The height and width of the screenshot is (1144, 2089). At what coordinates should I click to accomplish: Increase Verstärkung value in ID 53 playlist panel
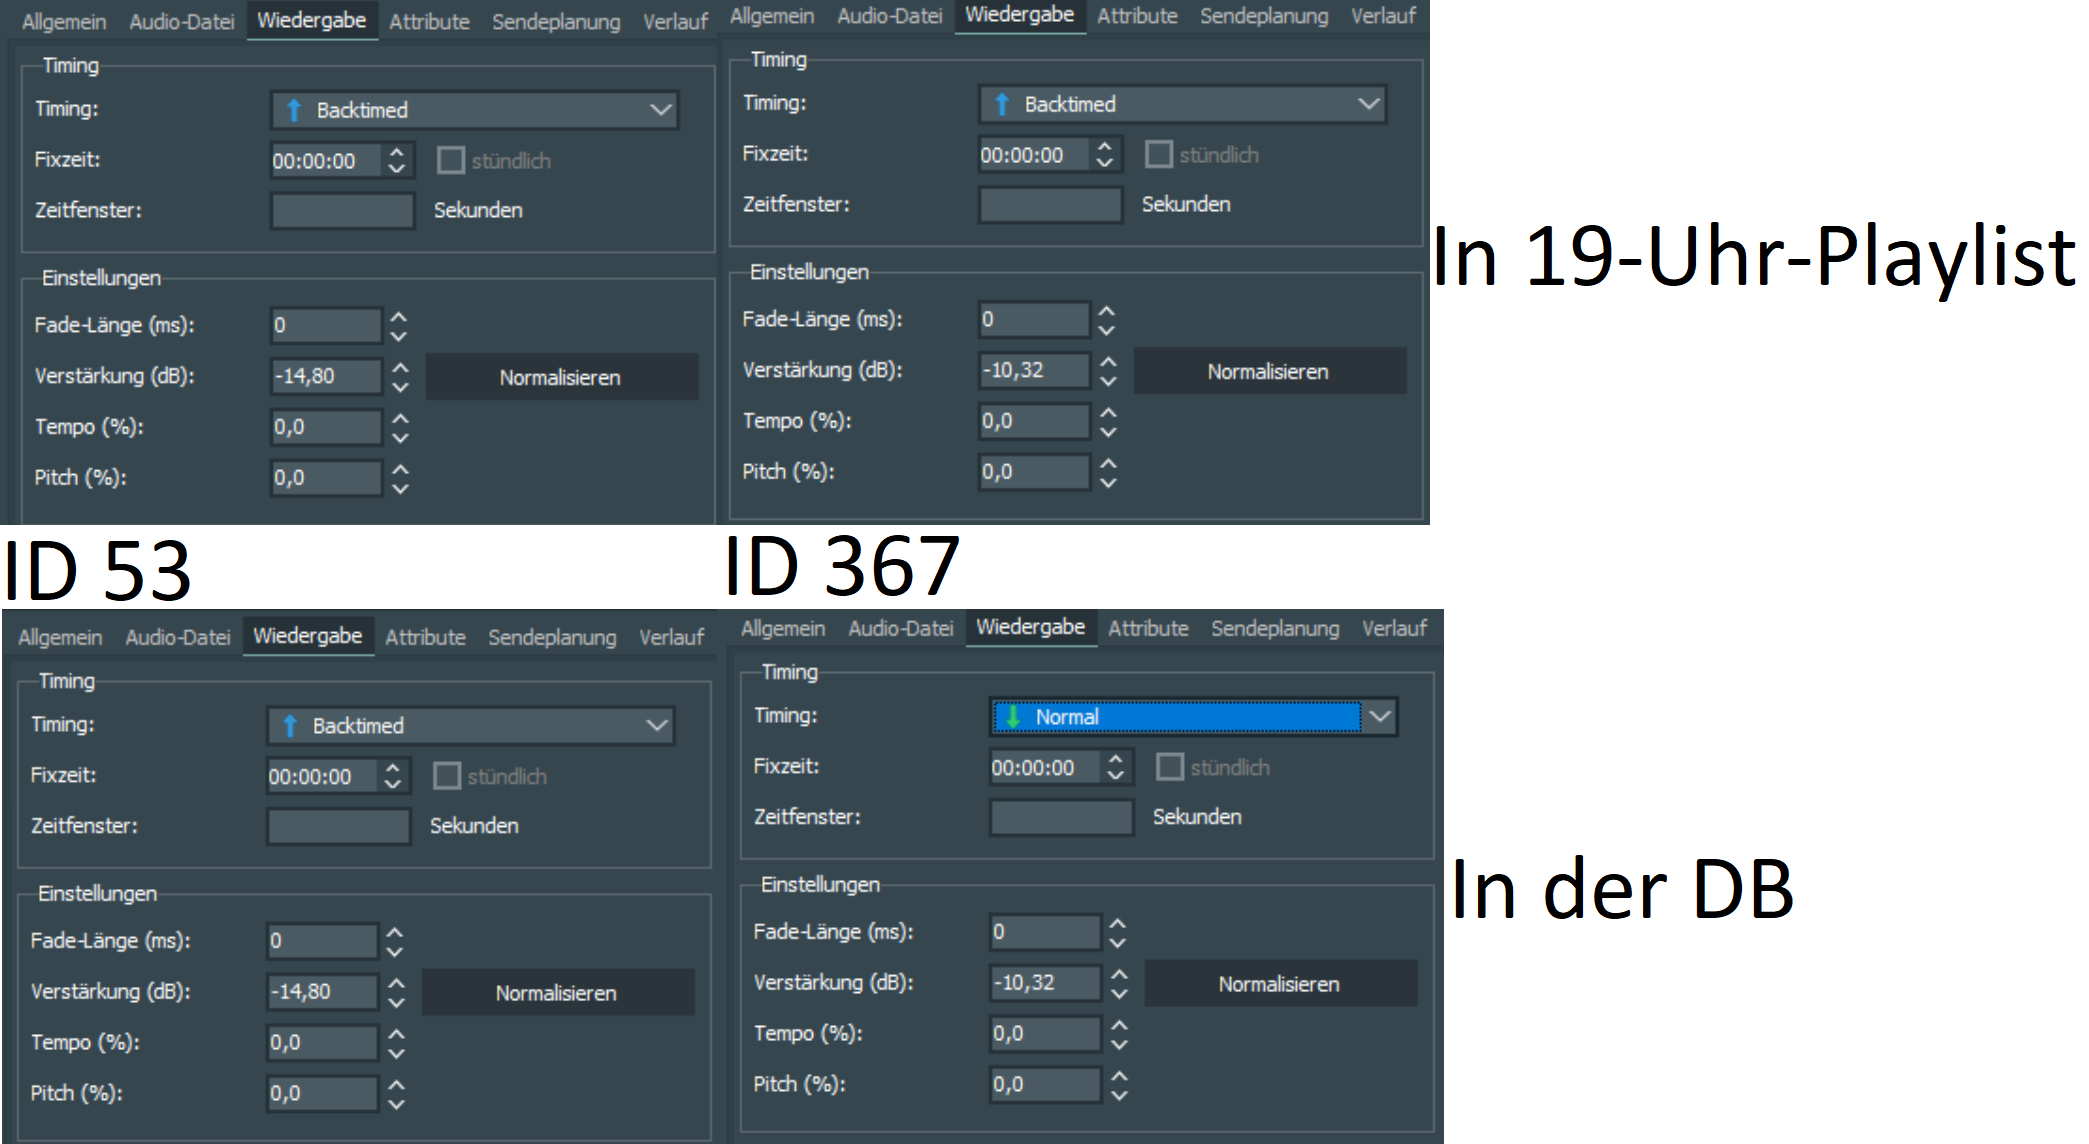pyautogui.click(x=400, y=367)
